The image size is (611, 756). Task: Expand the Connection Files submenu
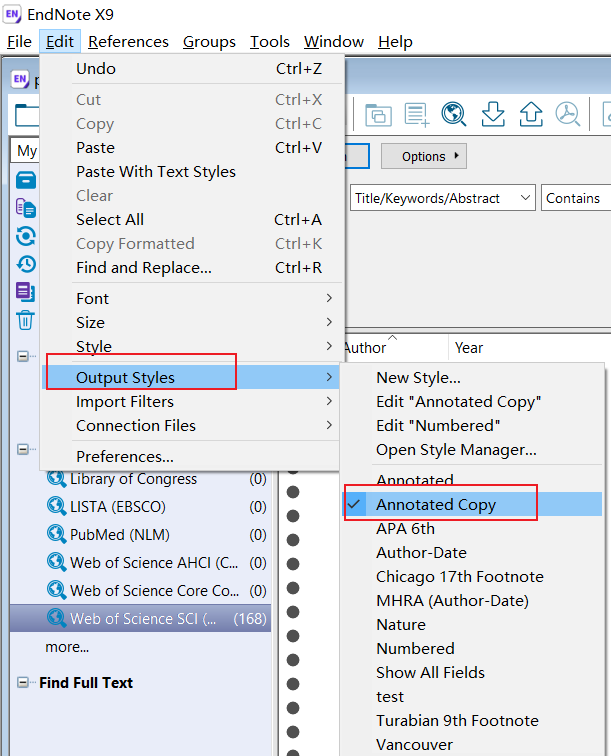[x=192, y=426]
